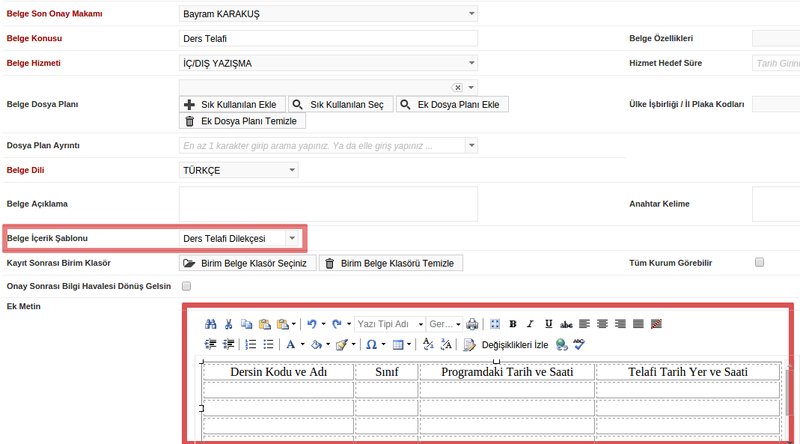Viewport: 800px width, 444px height.
Task: Click the Undo arrow icon
Action: click(312, 324)
